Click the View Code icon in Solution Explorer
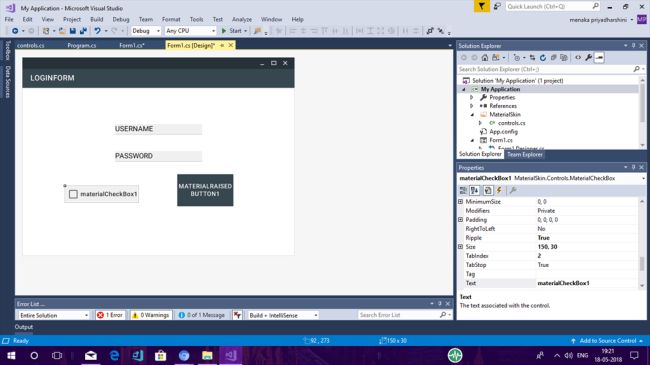The width and height of the screenshot is (650, 365). [578, 58]
